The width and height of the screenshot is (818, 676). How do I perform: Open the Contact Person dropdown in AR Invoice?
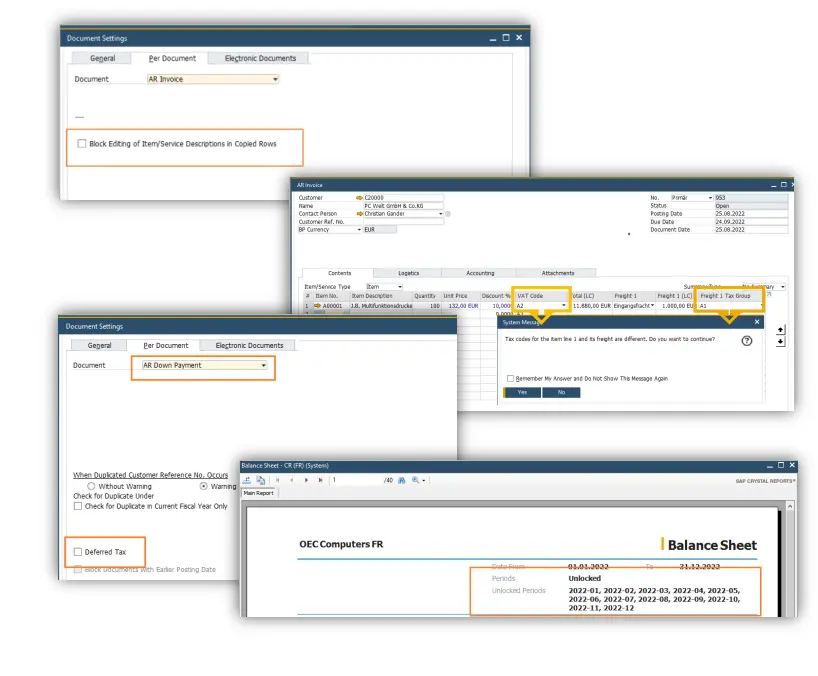click(441, 214)
